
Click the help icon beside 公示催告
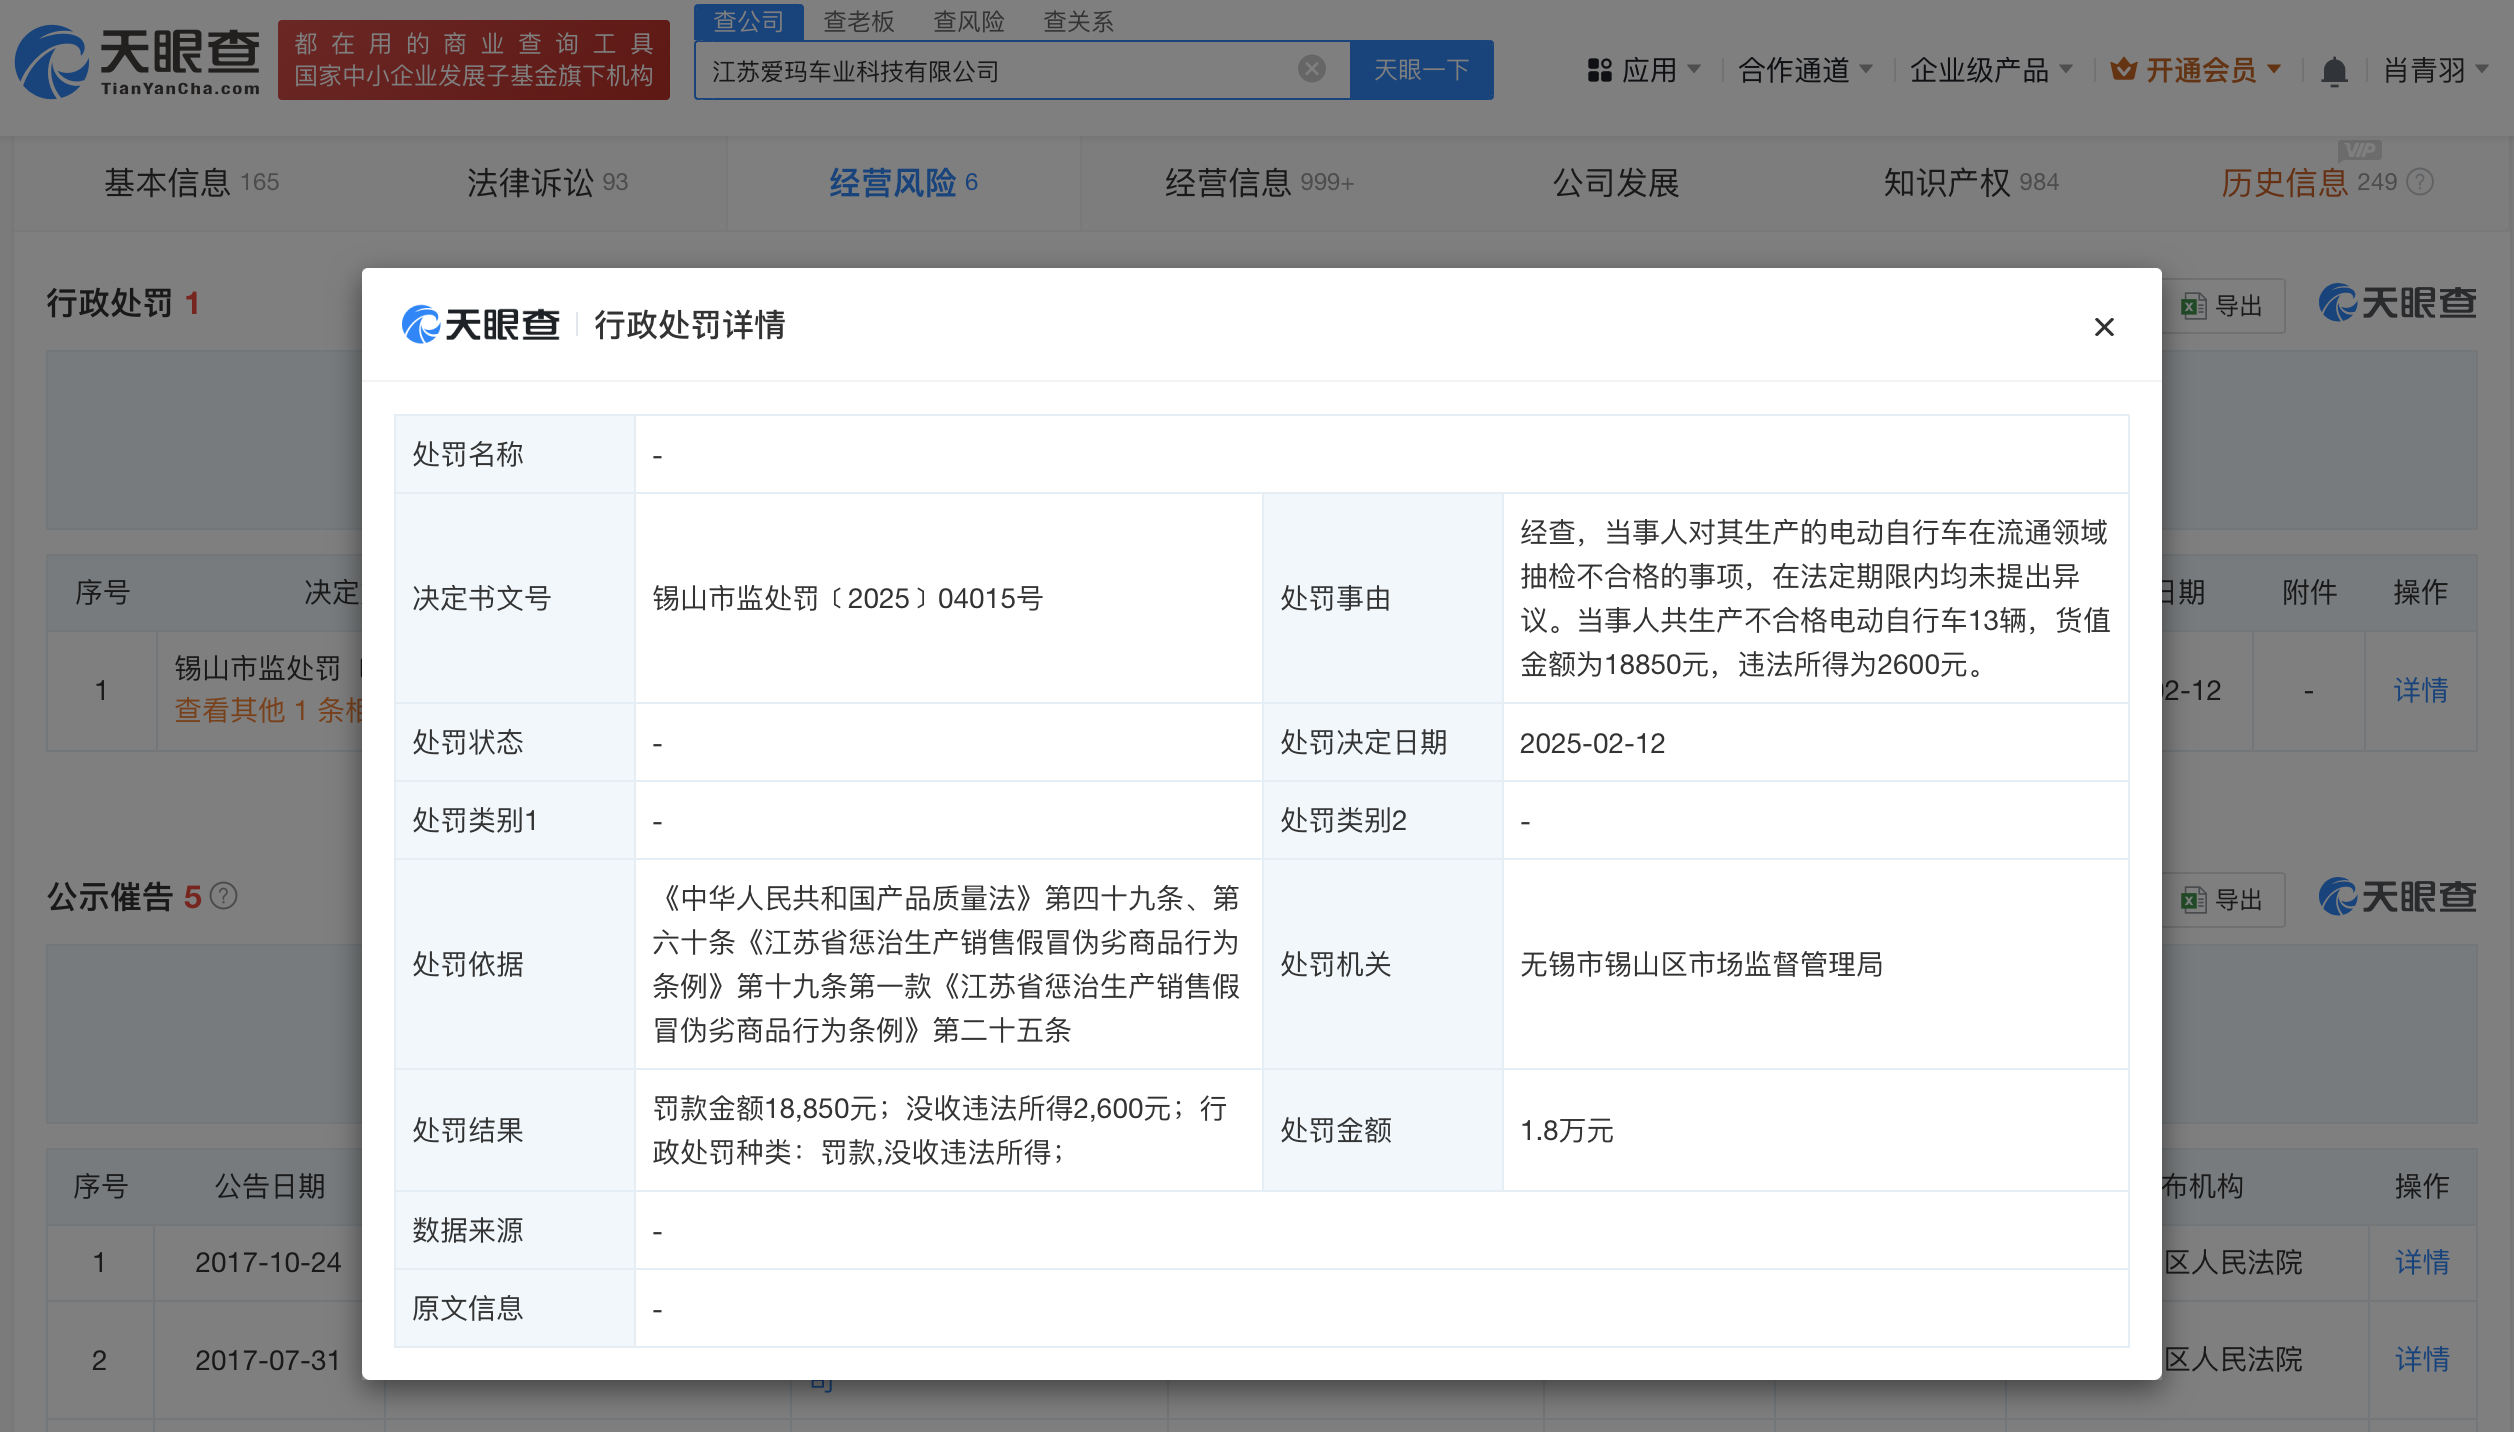click(224, 896)
